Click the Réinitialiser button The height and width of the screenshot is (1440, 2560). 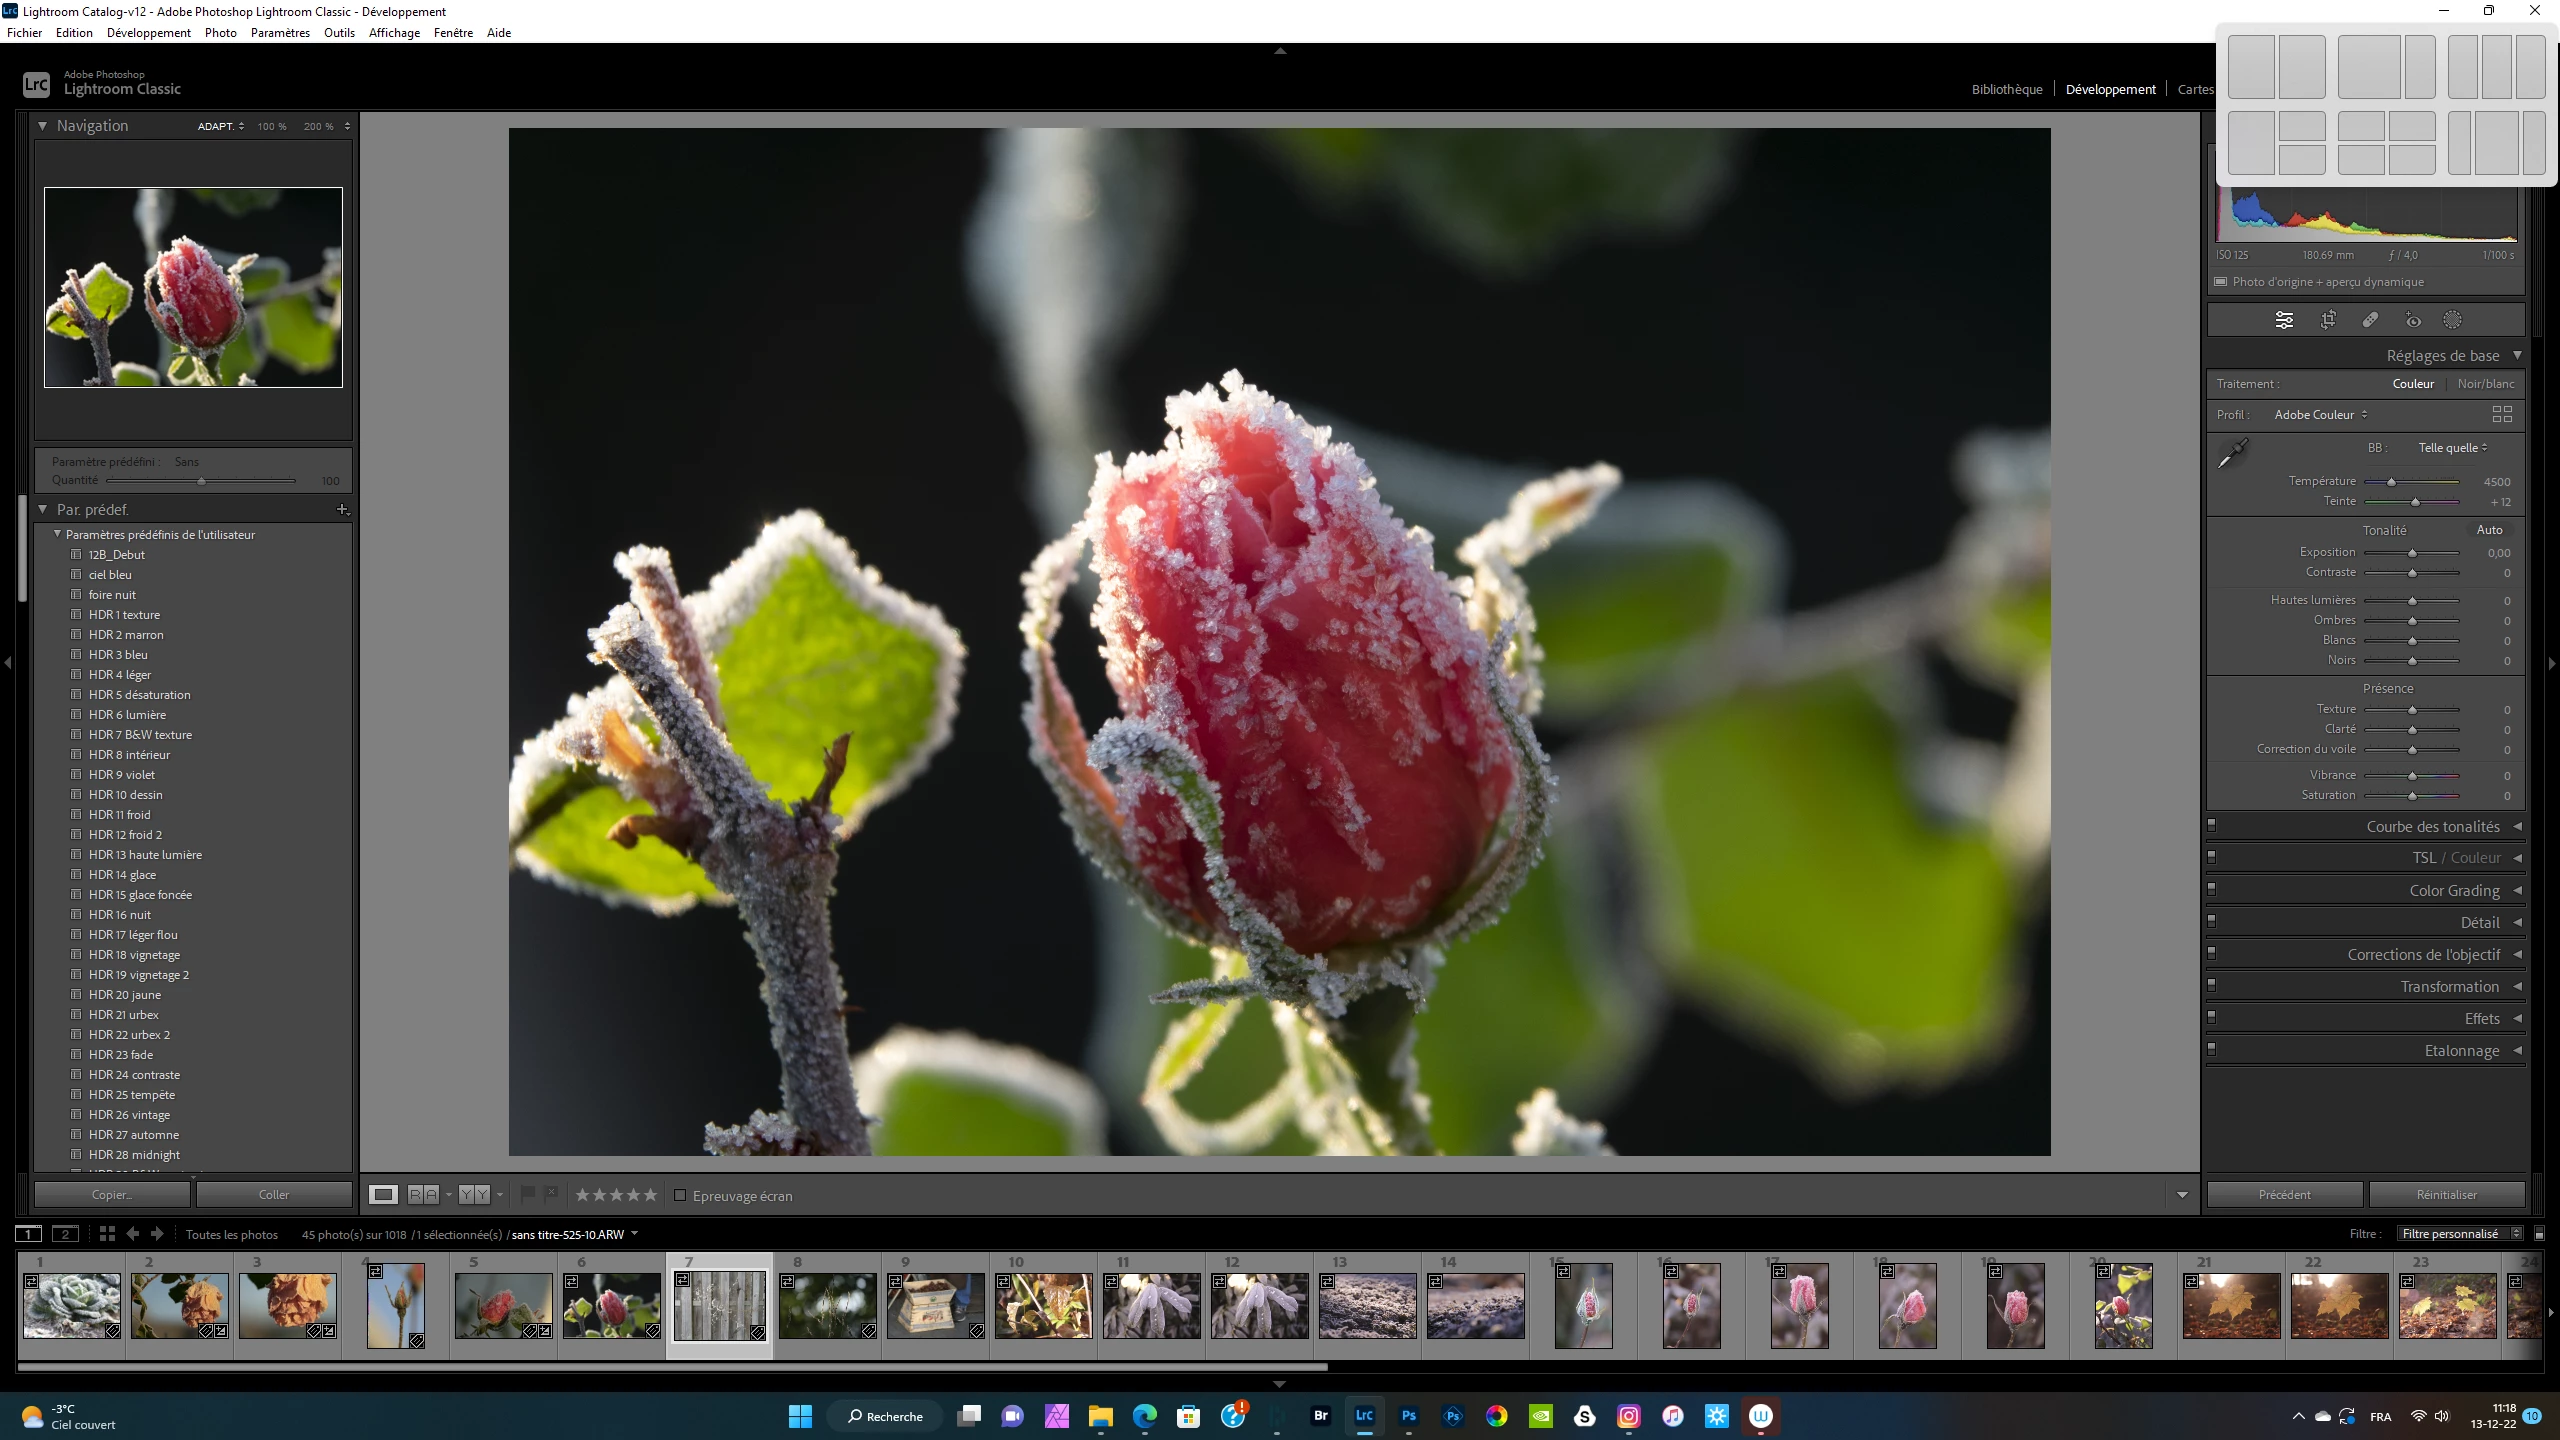[2446, 1195]
